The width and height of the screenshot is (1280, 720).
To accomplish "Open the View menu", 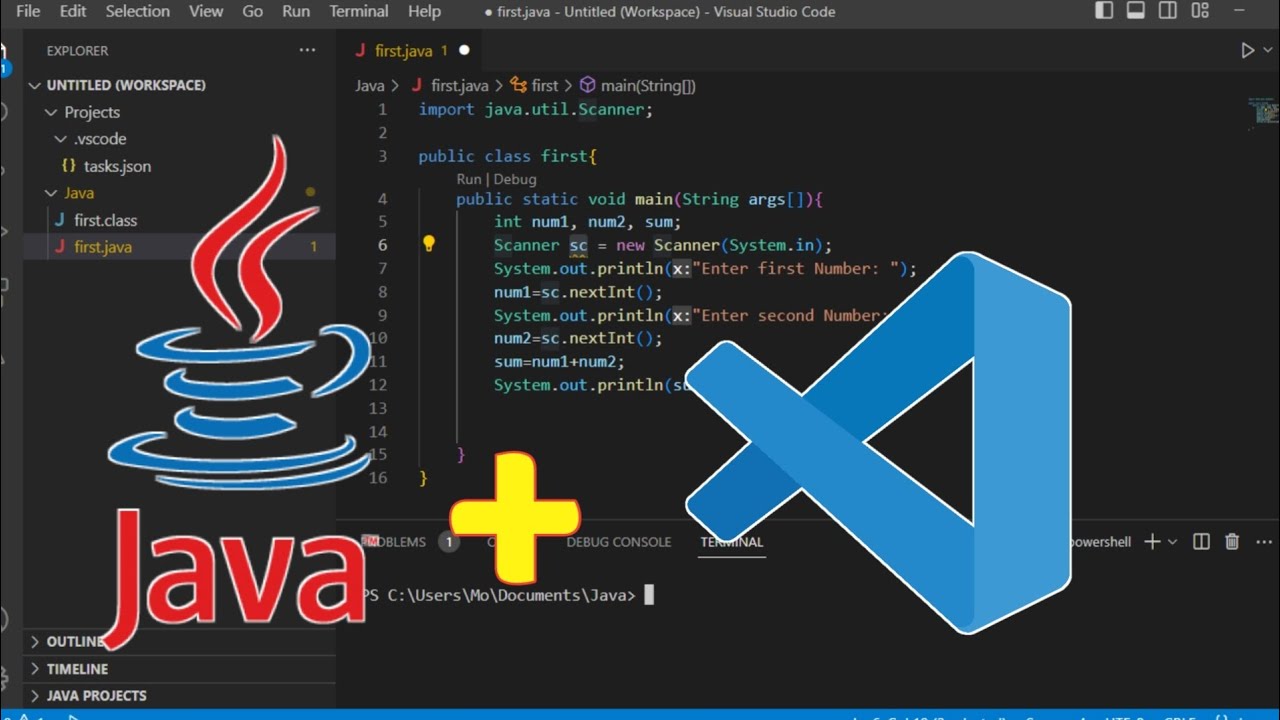I will 206,11.
